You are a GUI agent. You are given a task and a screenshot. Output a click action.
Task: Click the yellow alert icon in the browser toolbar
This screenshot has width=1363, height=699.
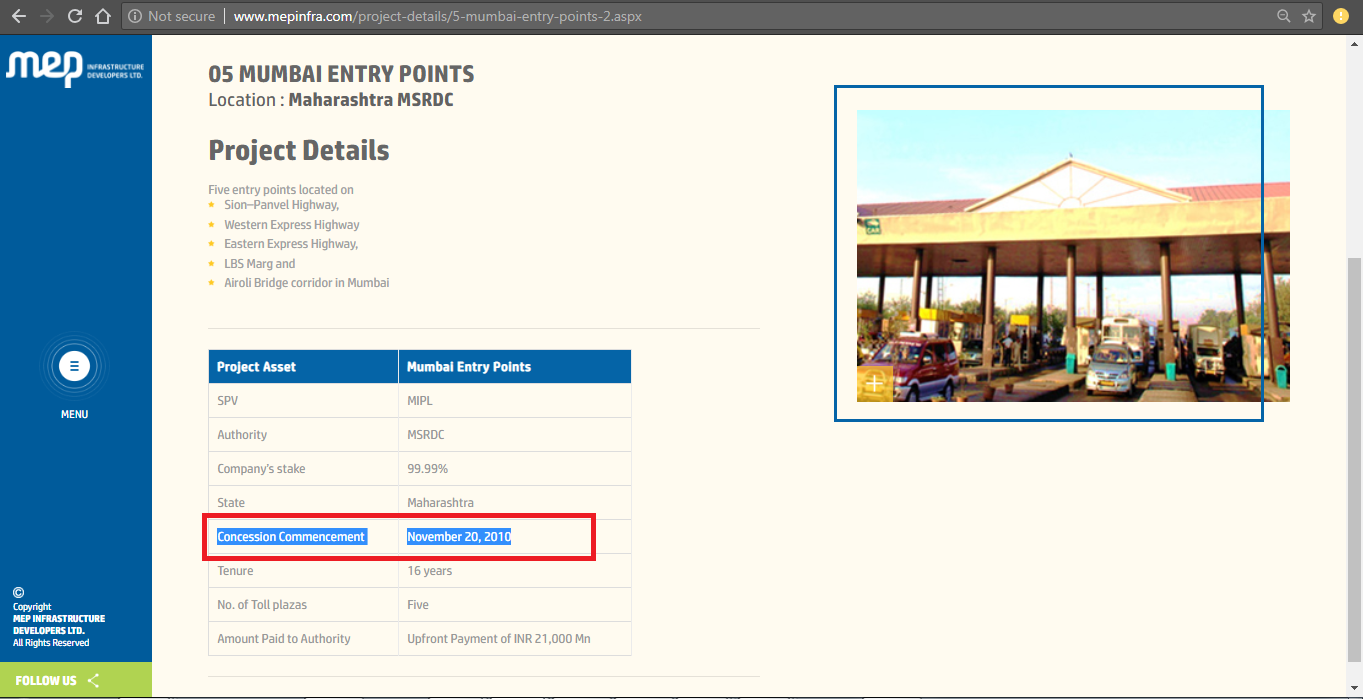coord(1341,16)
